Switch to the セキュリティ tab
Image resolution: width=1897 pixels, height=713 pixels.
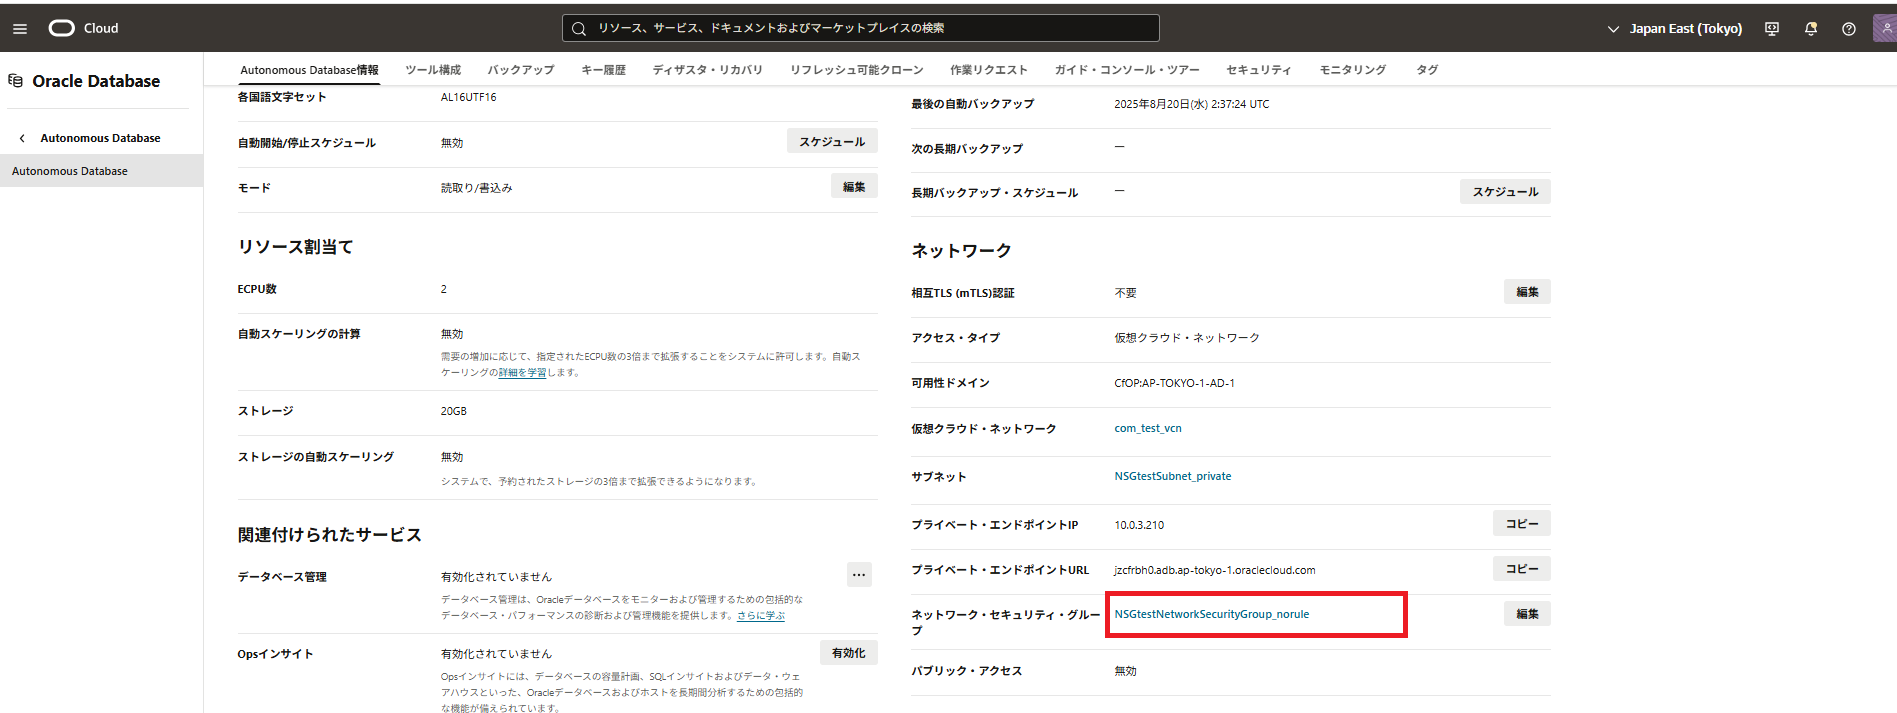coord(1258,70)
